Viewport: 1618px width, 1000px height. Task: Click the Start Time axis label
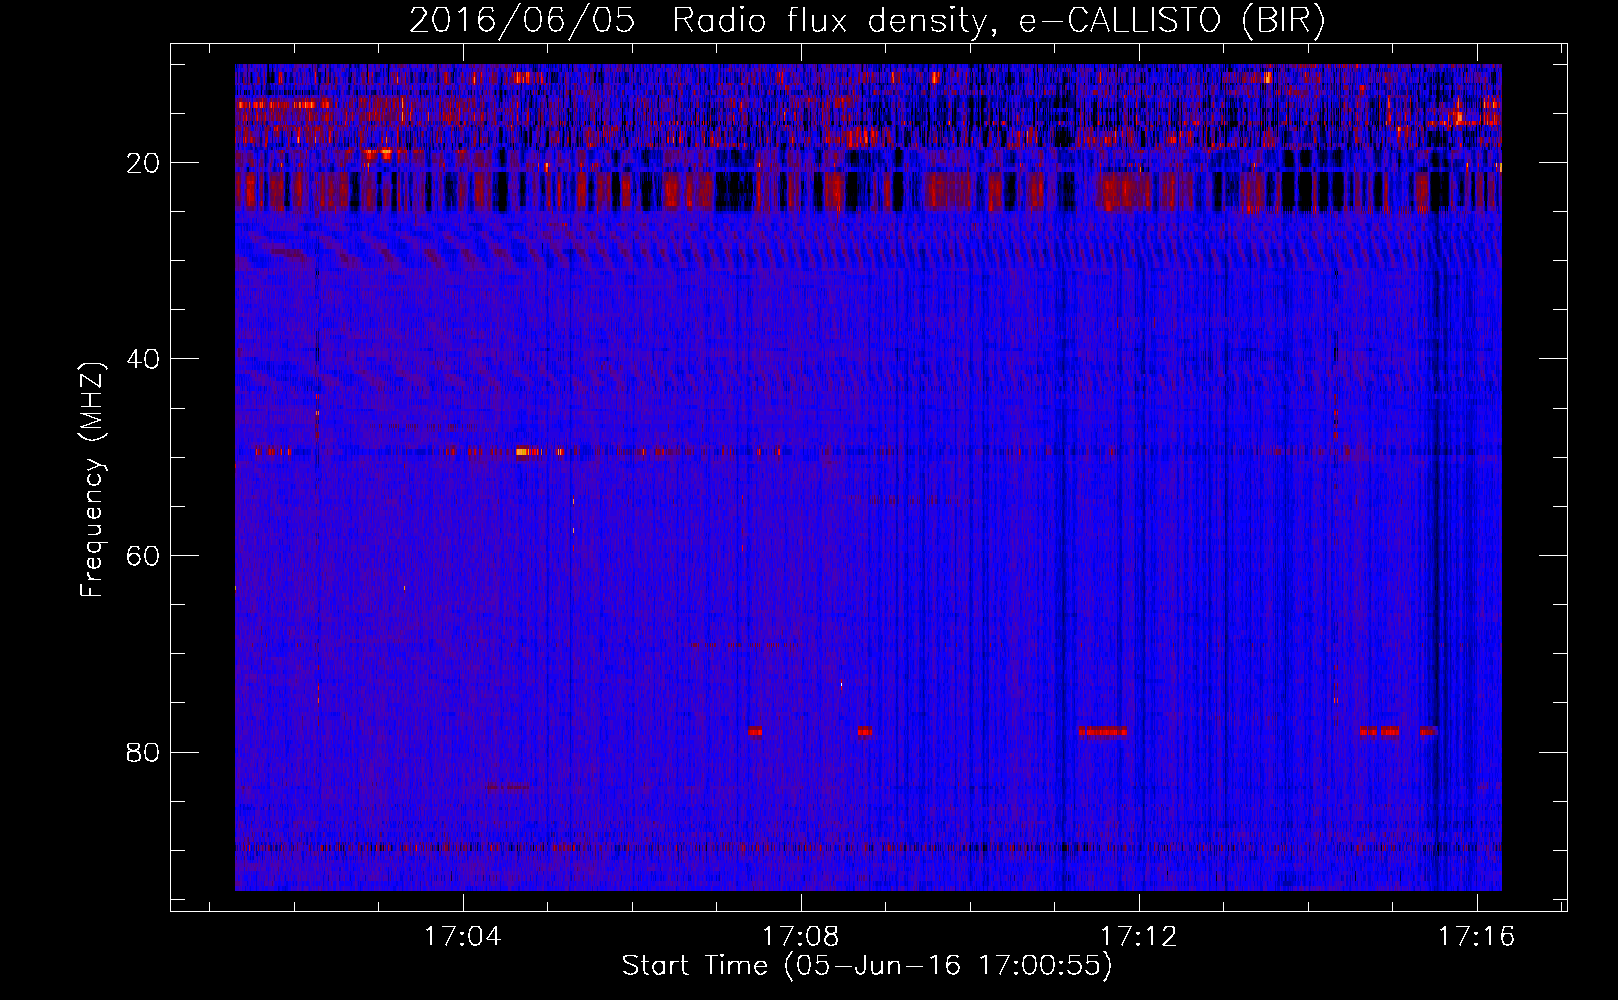[867, 966]
